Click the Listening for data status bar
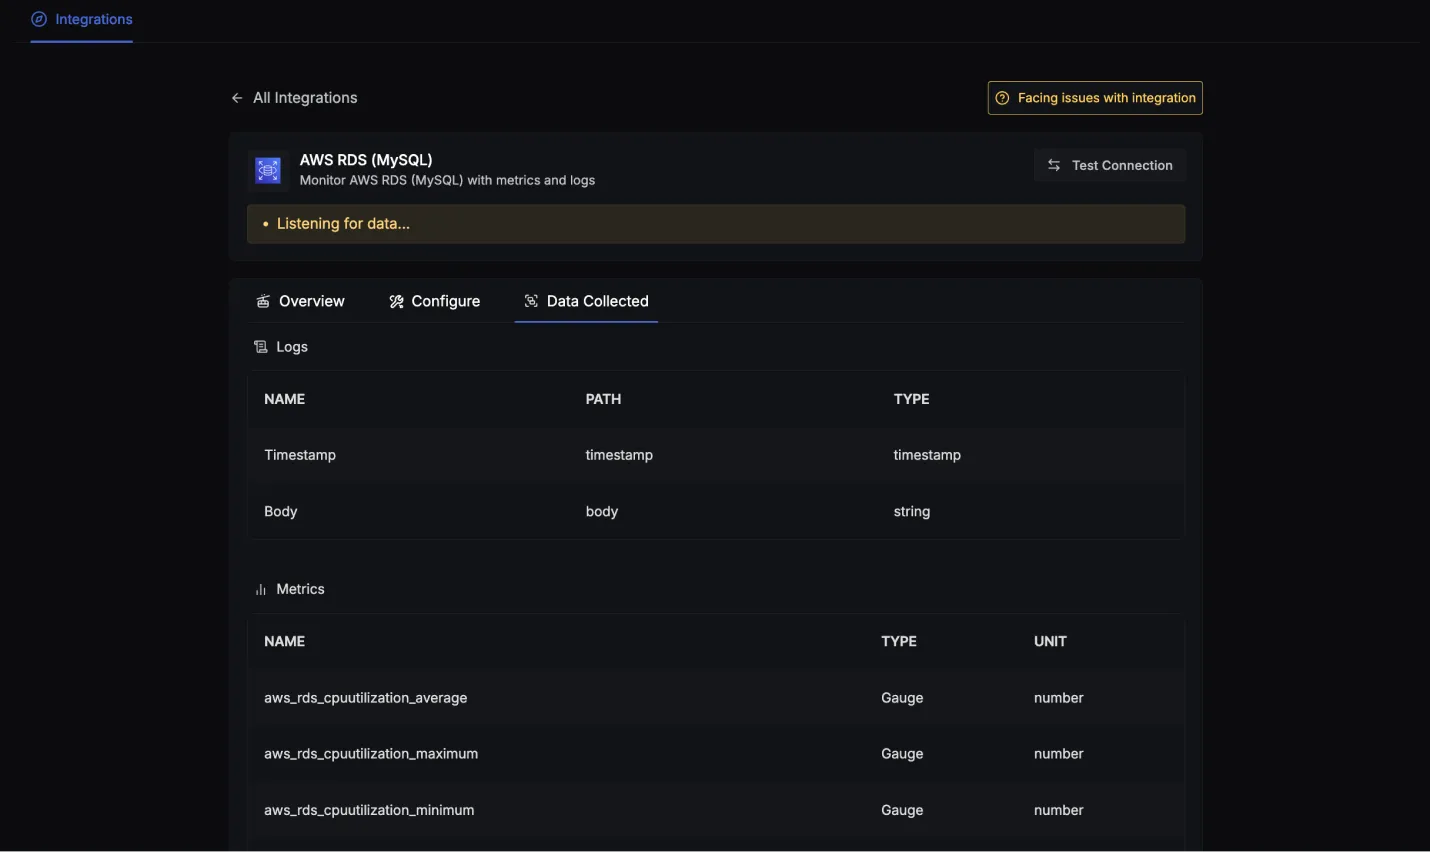 (716, 224)
